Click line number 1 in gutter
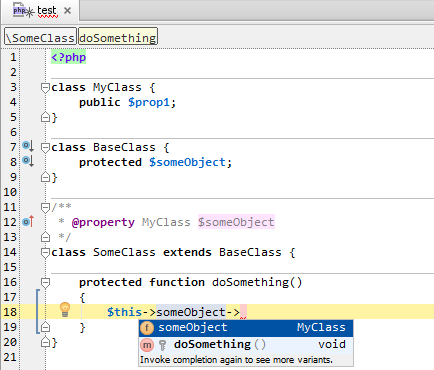This screenshot has width=434, height=370. pos(13,57)
